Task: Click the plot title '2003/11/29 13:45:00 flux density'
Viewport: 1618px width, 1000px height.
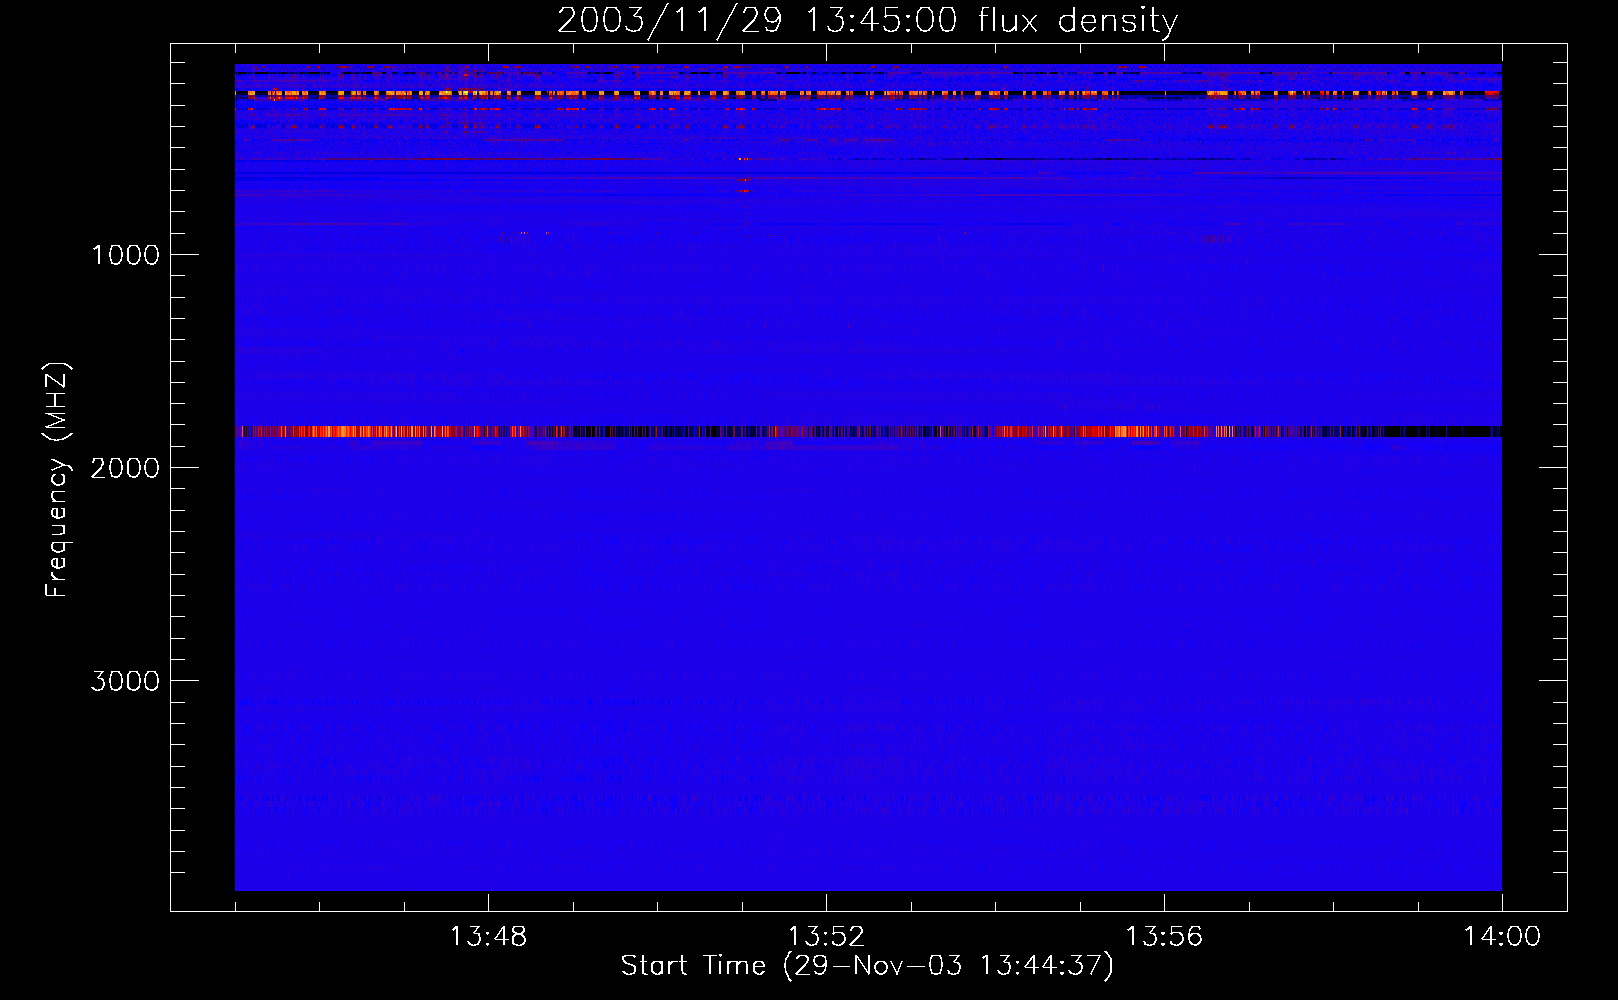Action: point(867,21)
